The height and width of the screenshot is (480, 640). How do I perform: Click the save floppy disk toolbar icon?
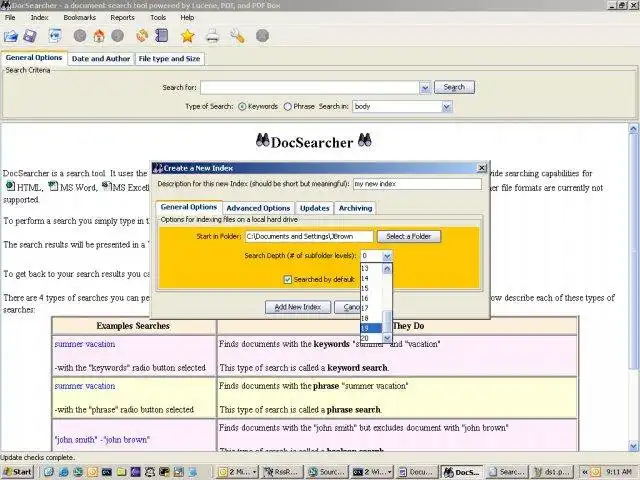[30, 36]
